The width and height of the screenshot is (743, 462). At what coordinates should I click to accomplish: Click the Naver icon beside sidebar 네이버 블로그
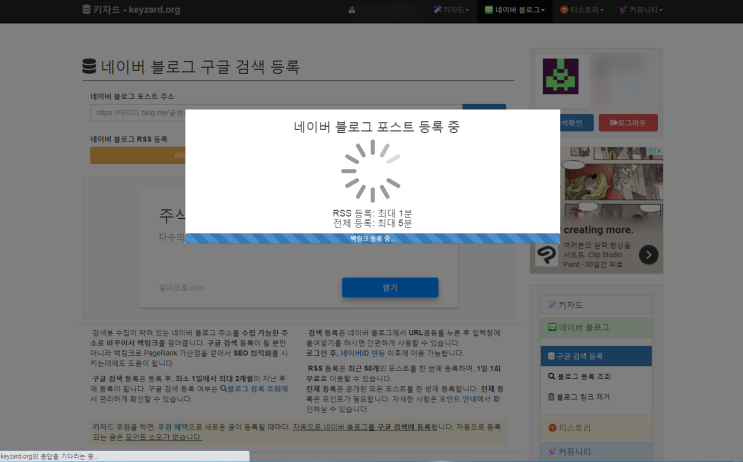tap(552, 327)
